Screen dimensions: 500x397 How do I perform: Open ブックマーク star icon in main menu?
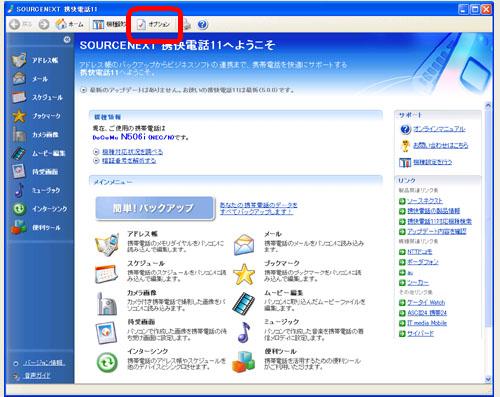click(244, 274)
